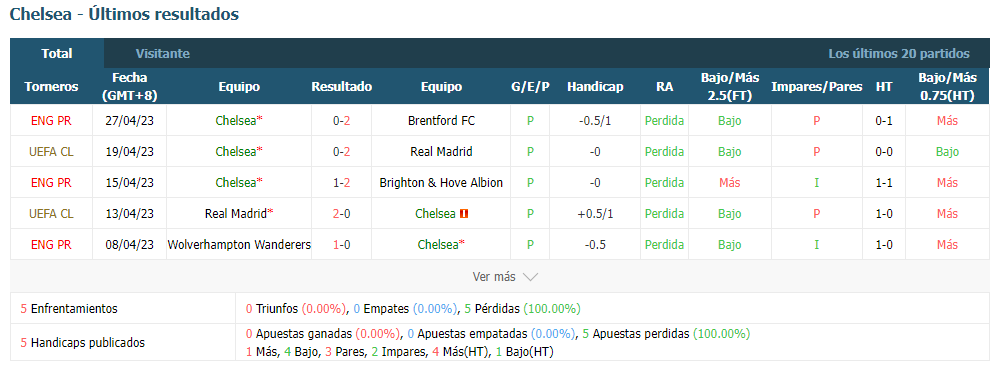Click the Impares/Pares column header
The width and height of the screenshot is (1000, 370).
coord(816,87)
